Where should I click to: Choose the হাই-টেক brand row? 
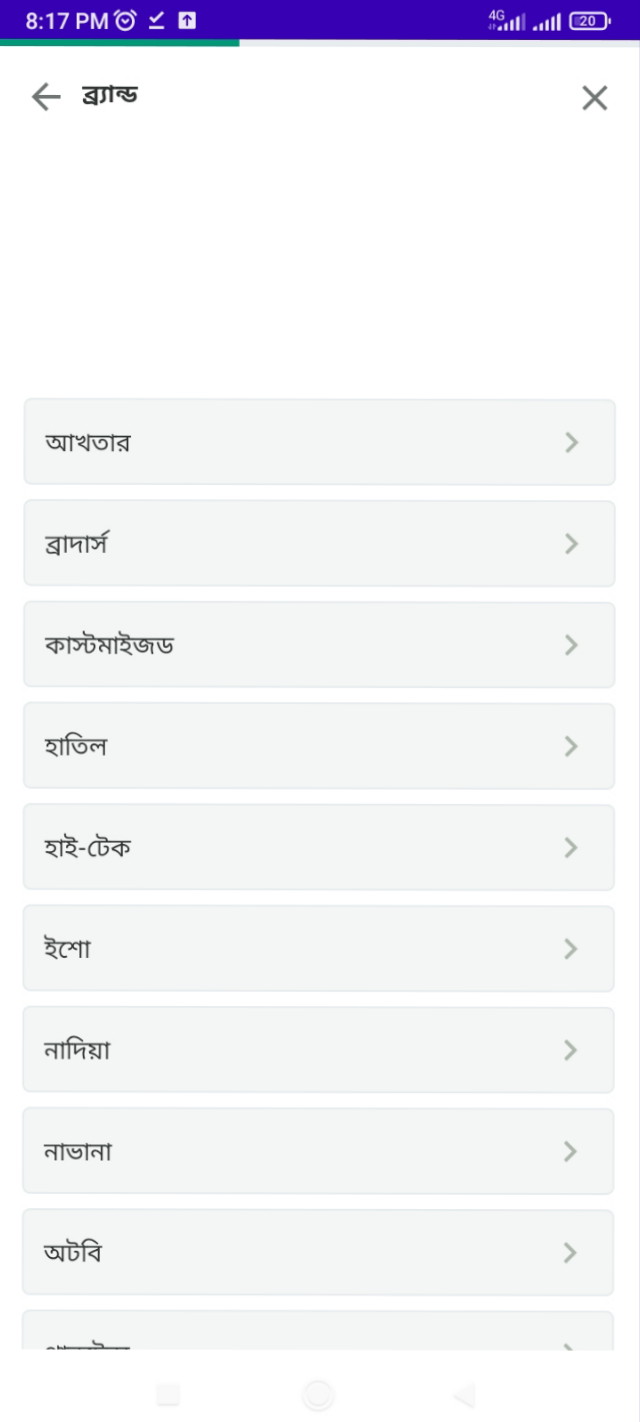[x=319, y=847]
